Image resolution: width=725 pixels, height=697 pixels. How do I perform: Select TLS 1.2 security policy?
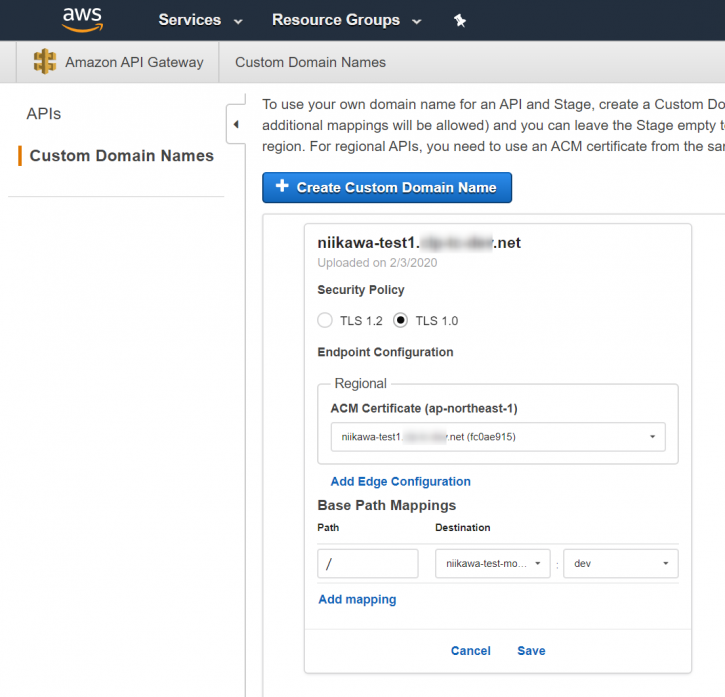(x=325, y=320)
